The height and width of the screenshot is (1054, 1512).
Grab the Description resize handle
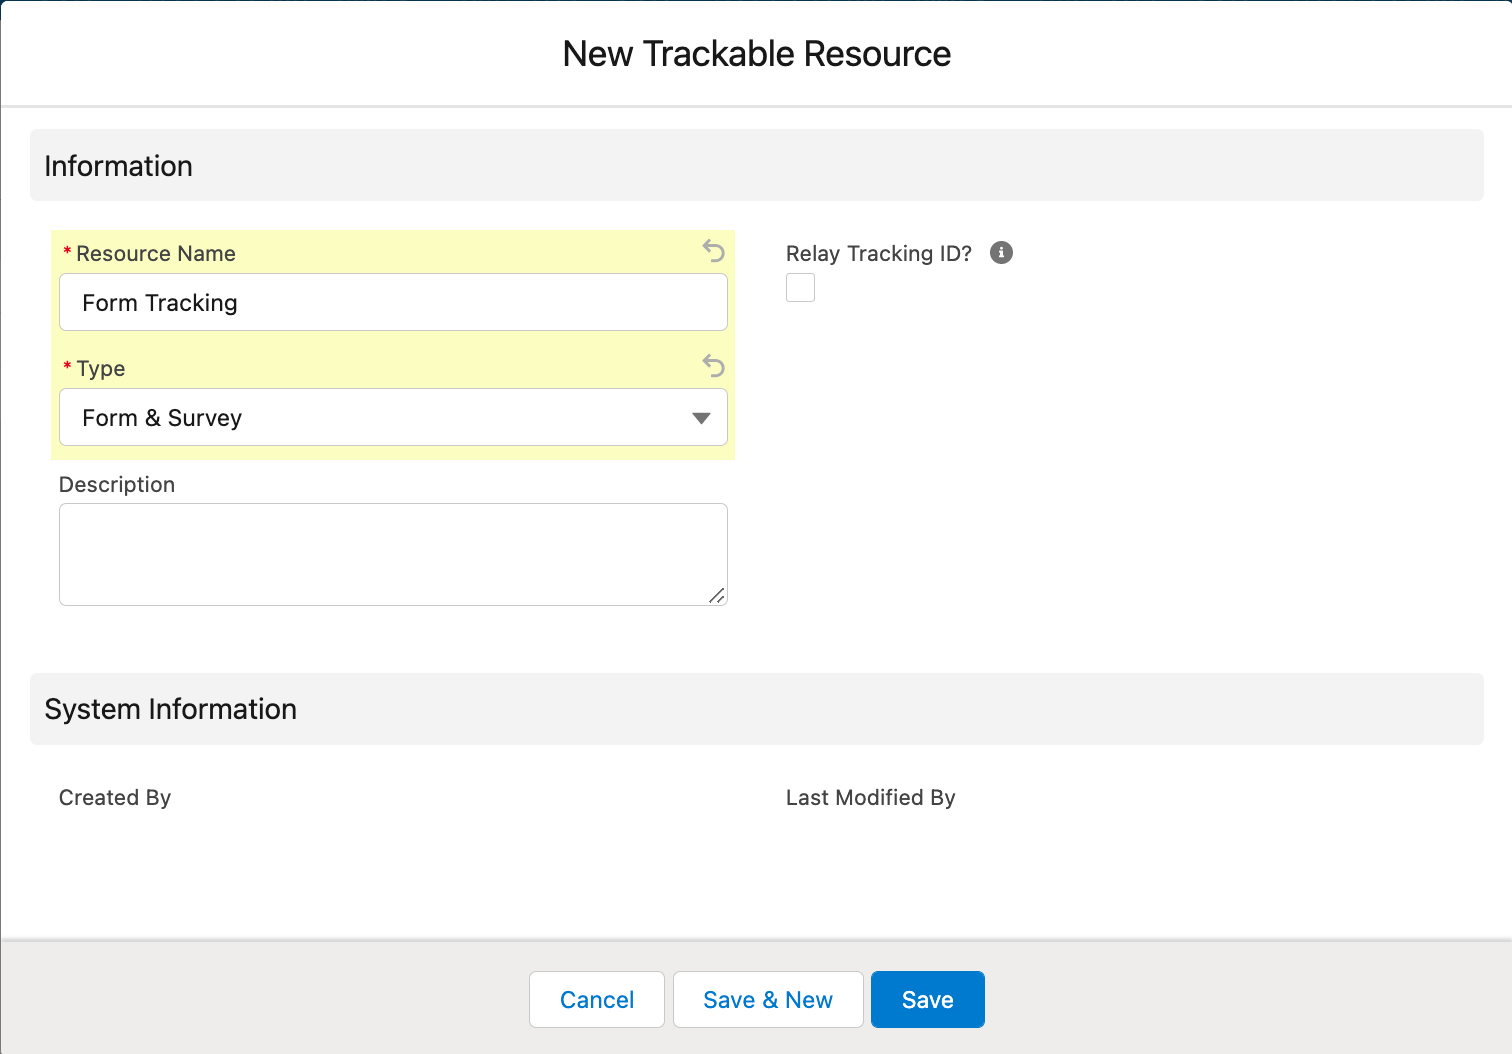pos(717,596)
